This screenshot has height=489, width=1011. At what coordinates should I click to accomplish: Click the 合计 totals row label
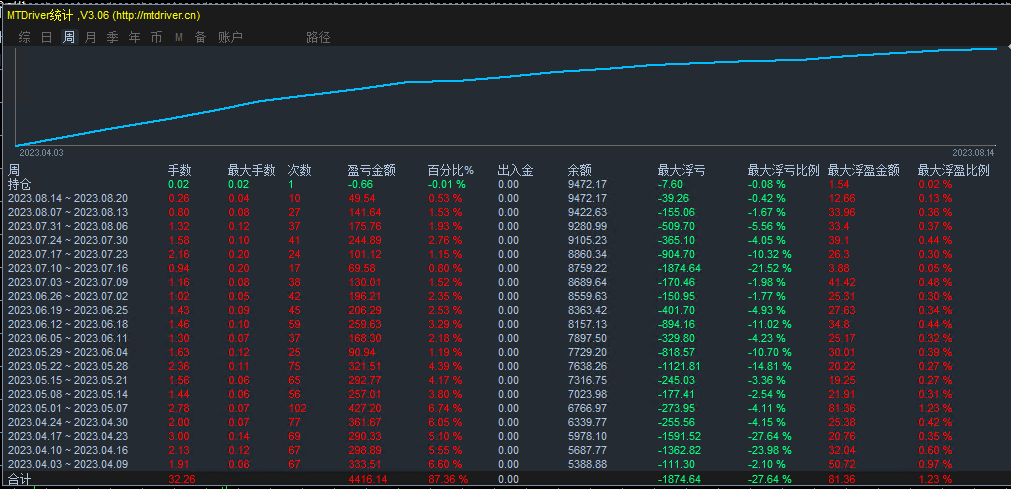(x=19, y=479)
